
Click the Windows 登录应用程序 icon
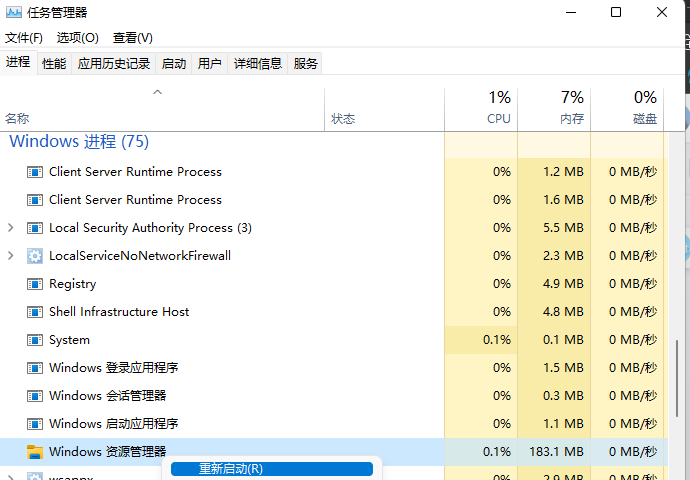click(35, 368)
